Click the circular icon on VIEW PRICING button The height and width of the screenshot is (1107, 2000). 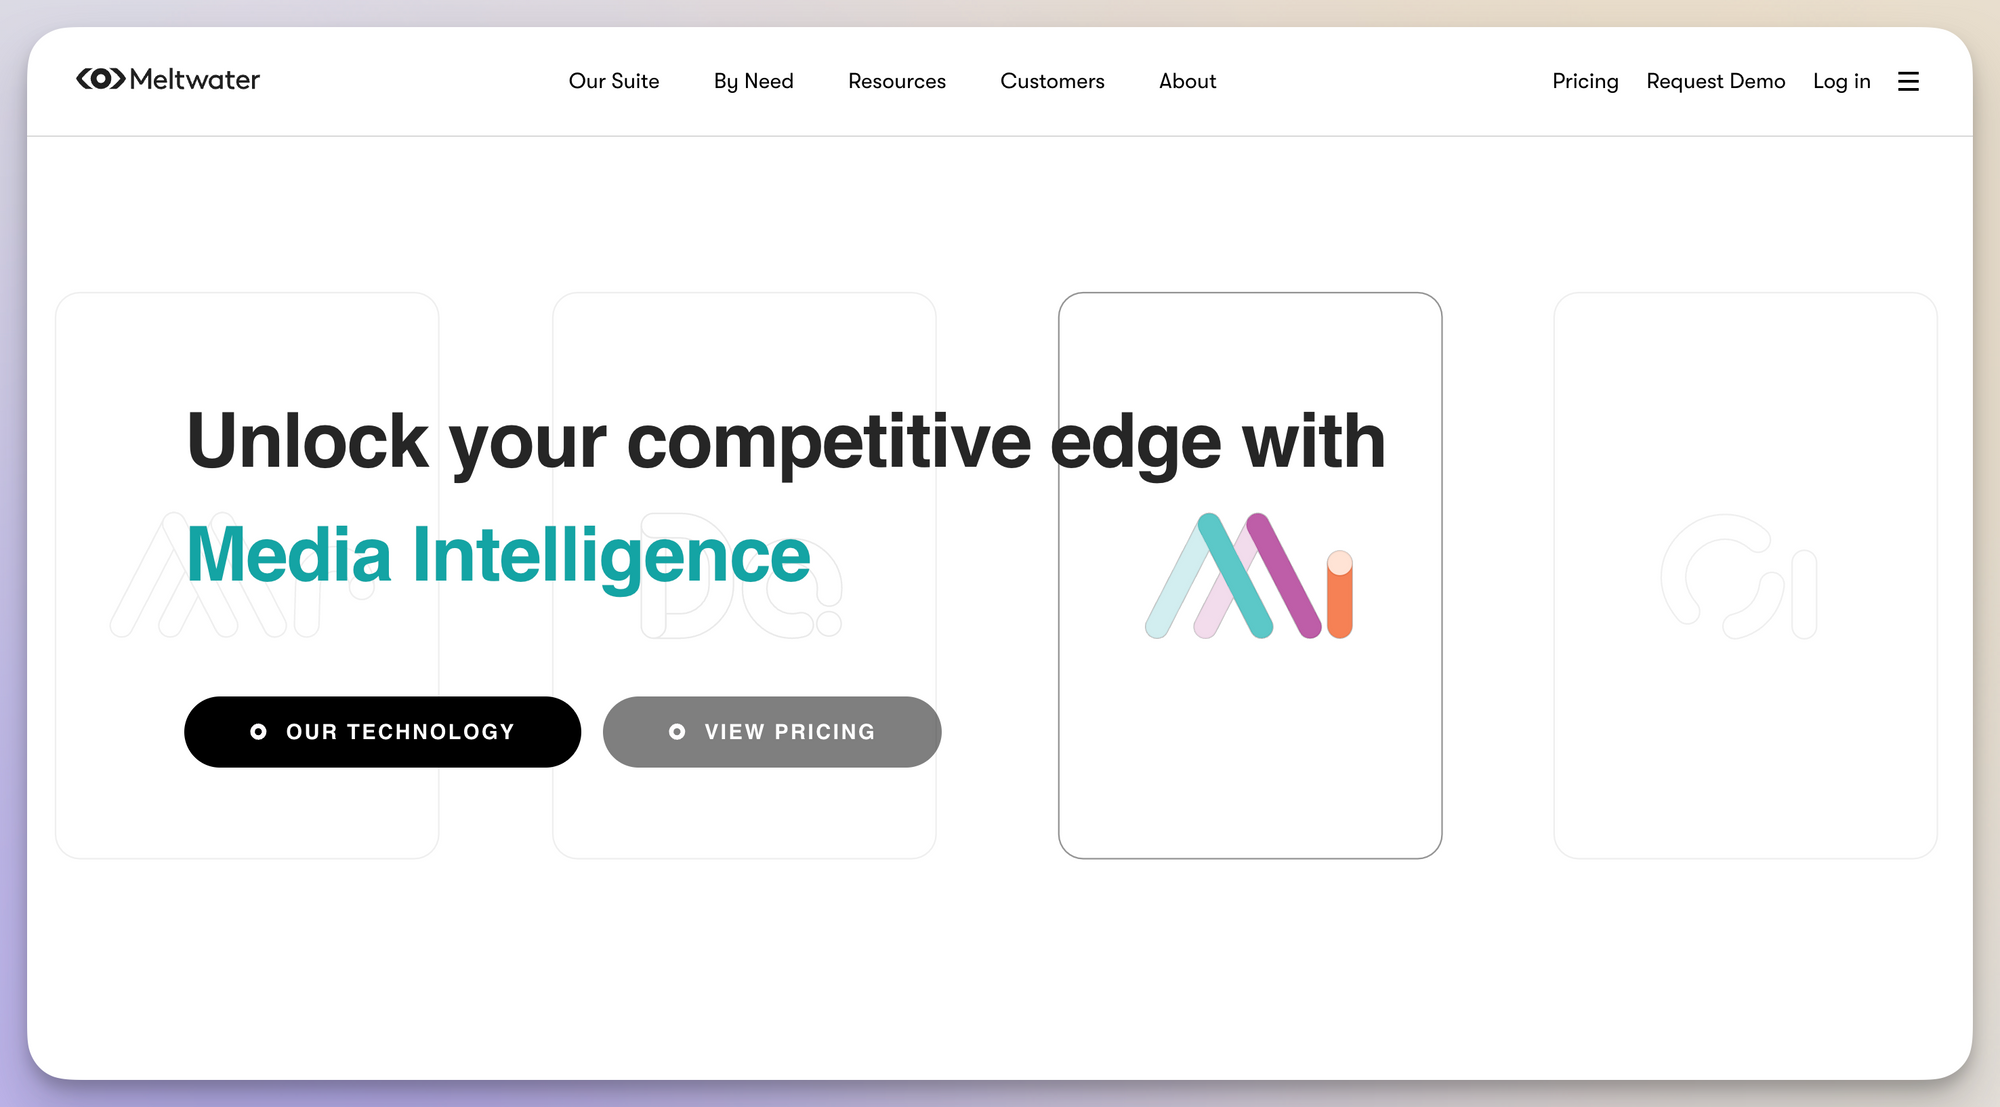(678, 732)
